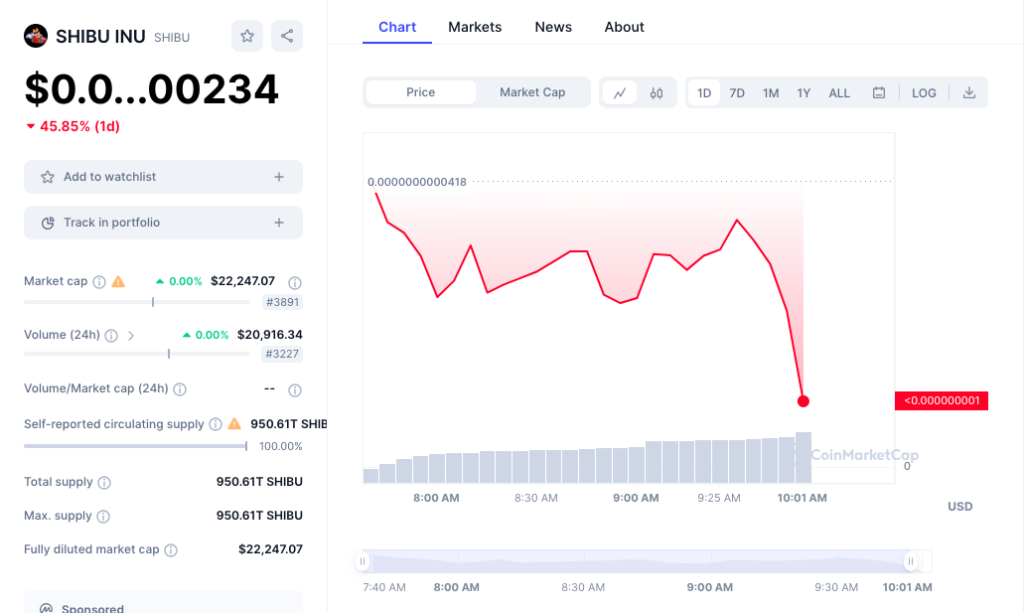
Task: Select the 7D time range
Action: [x=737, y=92]
